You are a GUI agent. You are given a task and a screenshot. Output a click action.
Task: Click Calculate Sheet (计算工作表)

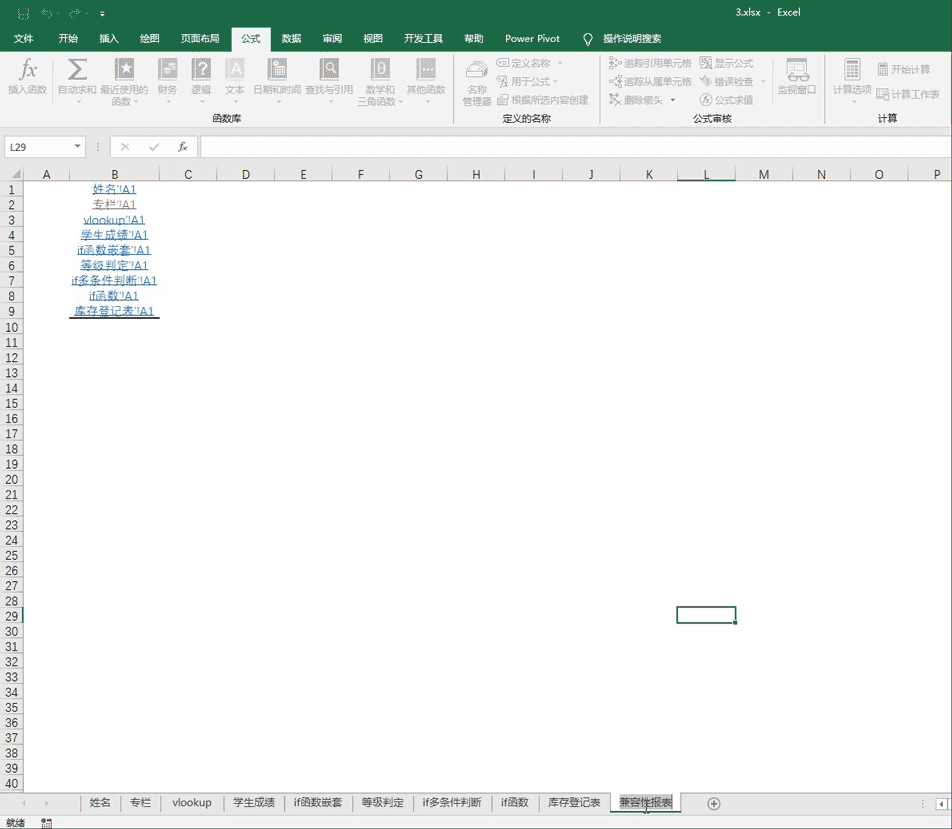[908, 94]
